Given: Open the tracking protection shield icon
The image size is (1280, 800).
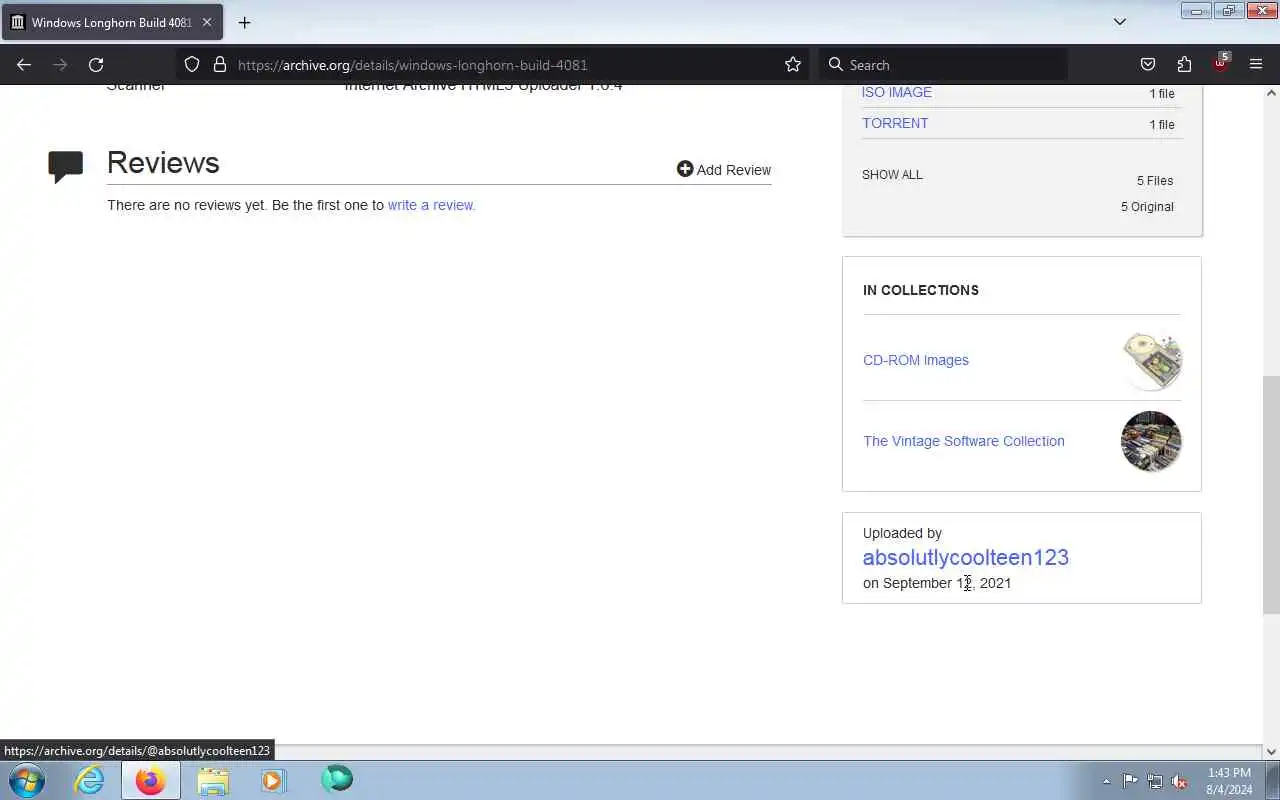Looking at the screenshot, I should click(192, 64).
